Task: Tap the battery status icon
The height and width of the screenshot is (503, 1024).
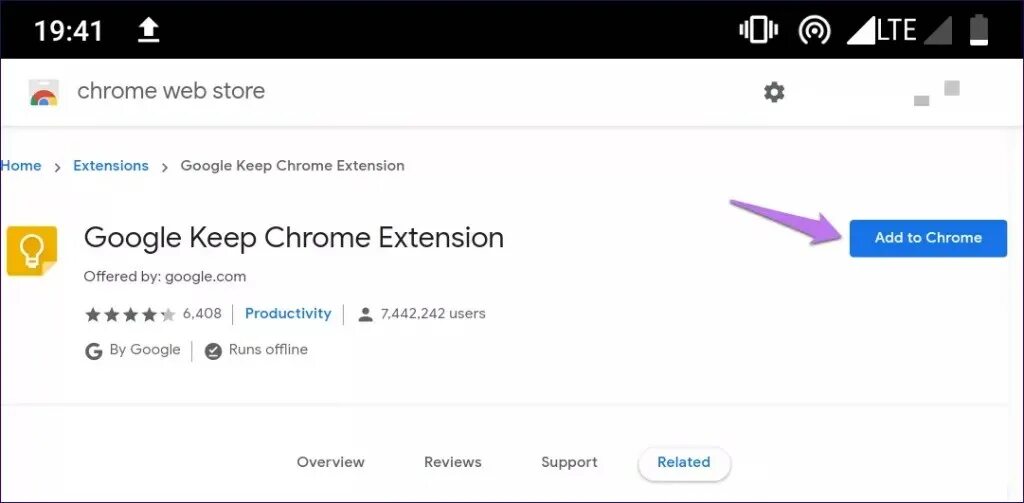Action: (979, 30)
